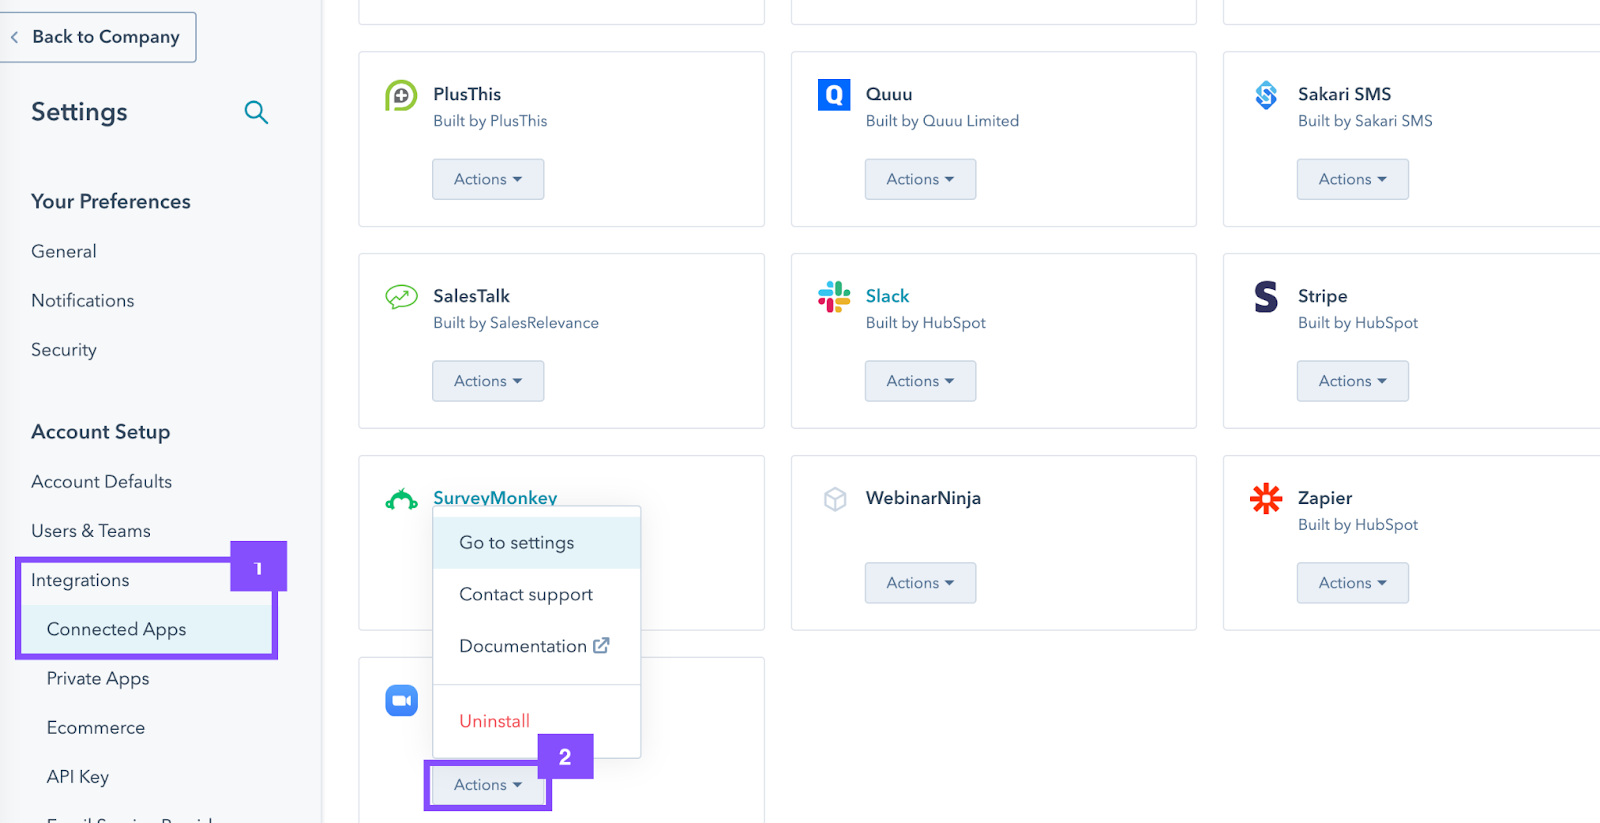Click the Zoom camera app logo
The width and height of the screenshot is (1600, 823).
401,701
